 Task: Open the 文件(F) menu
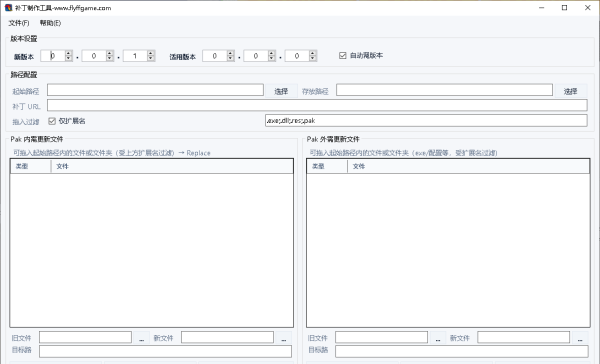pyautogui.click(x=19, y=23)
